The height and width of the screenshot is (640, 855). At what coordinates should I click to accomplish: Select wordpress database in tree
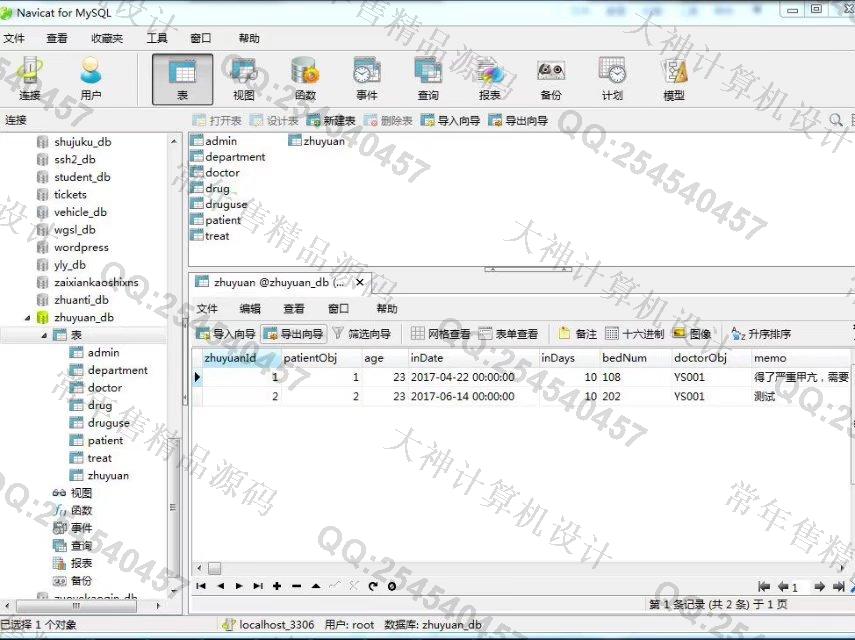[x=81, y=247]
